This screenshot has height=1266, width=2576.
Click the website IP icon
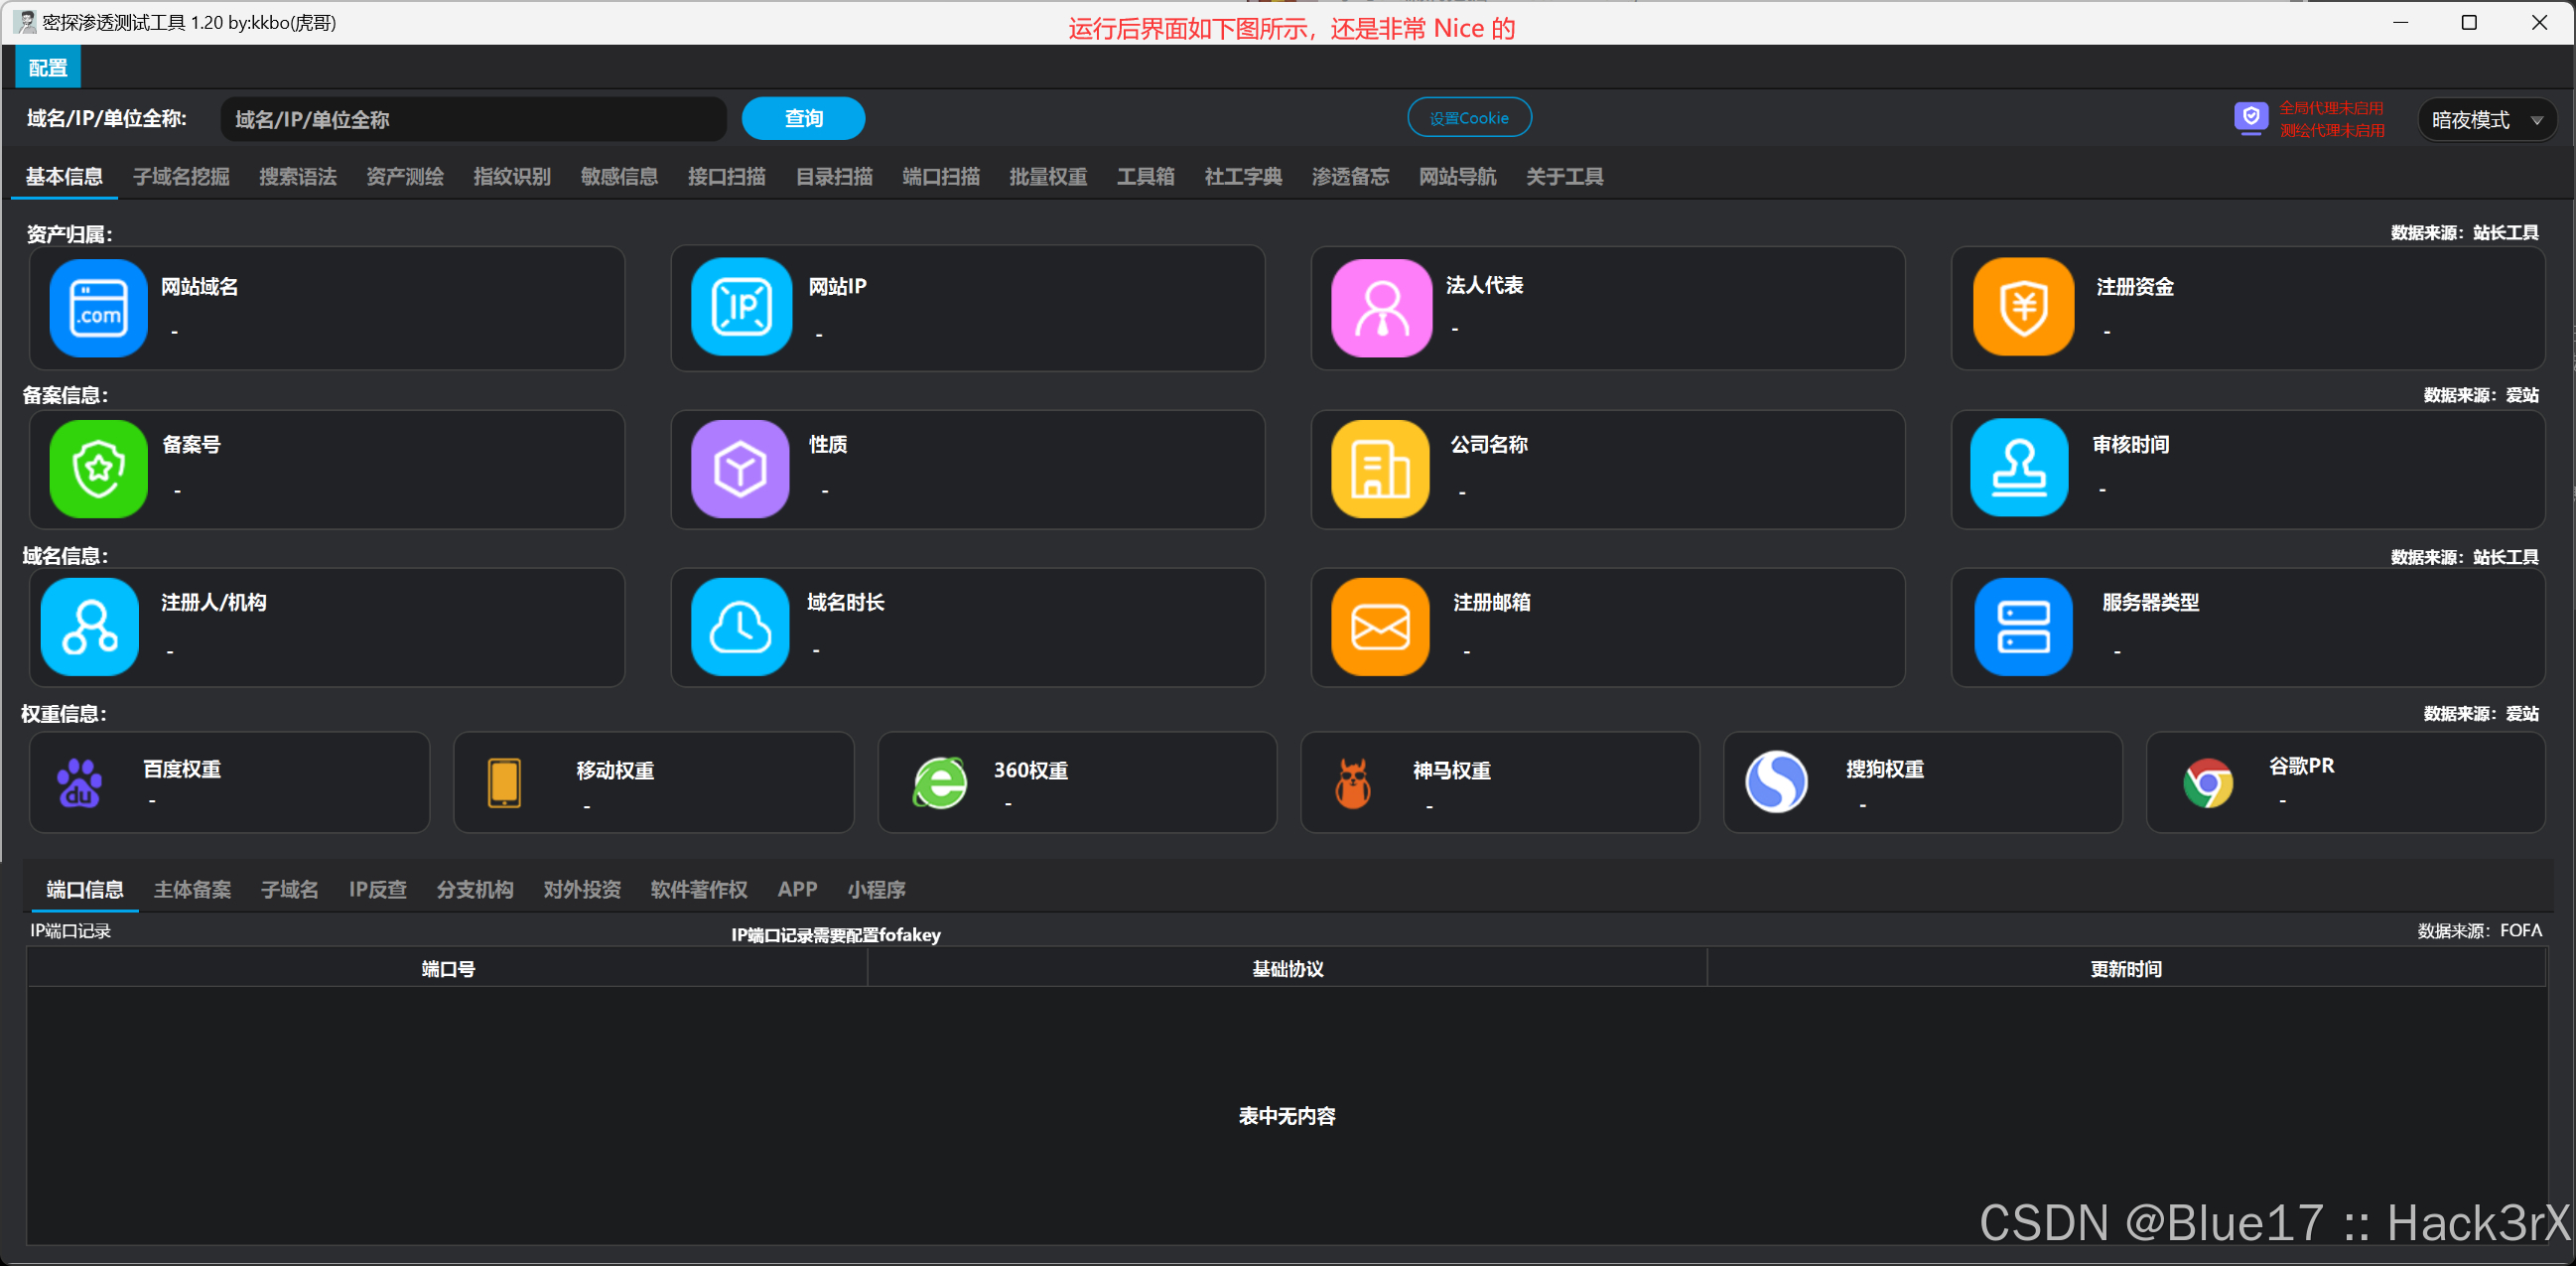click(741, 307)
